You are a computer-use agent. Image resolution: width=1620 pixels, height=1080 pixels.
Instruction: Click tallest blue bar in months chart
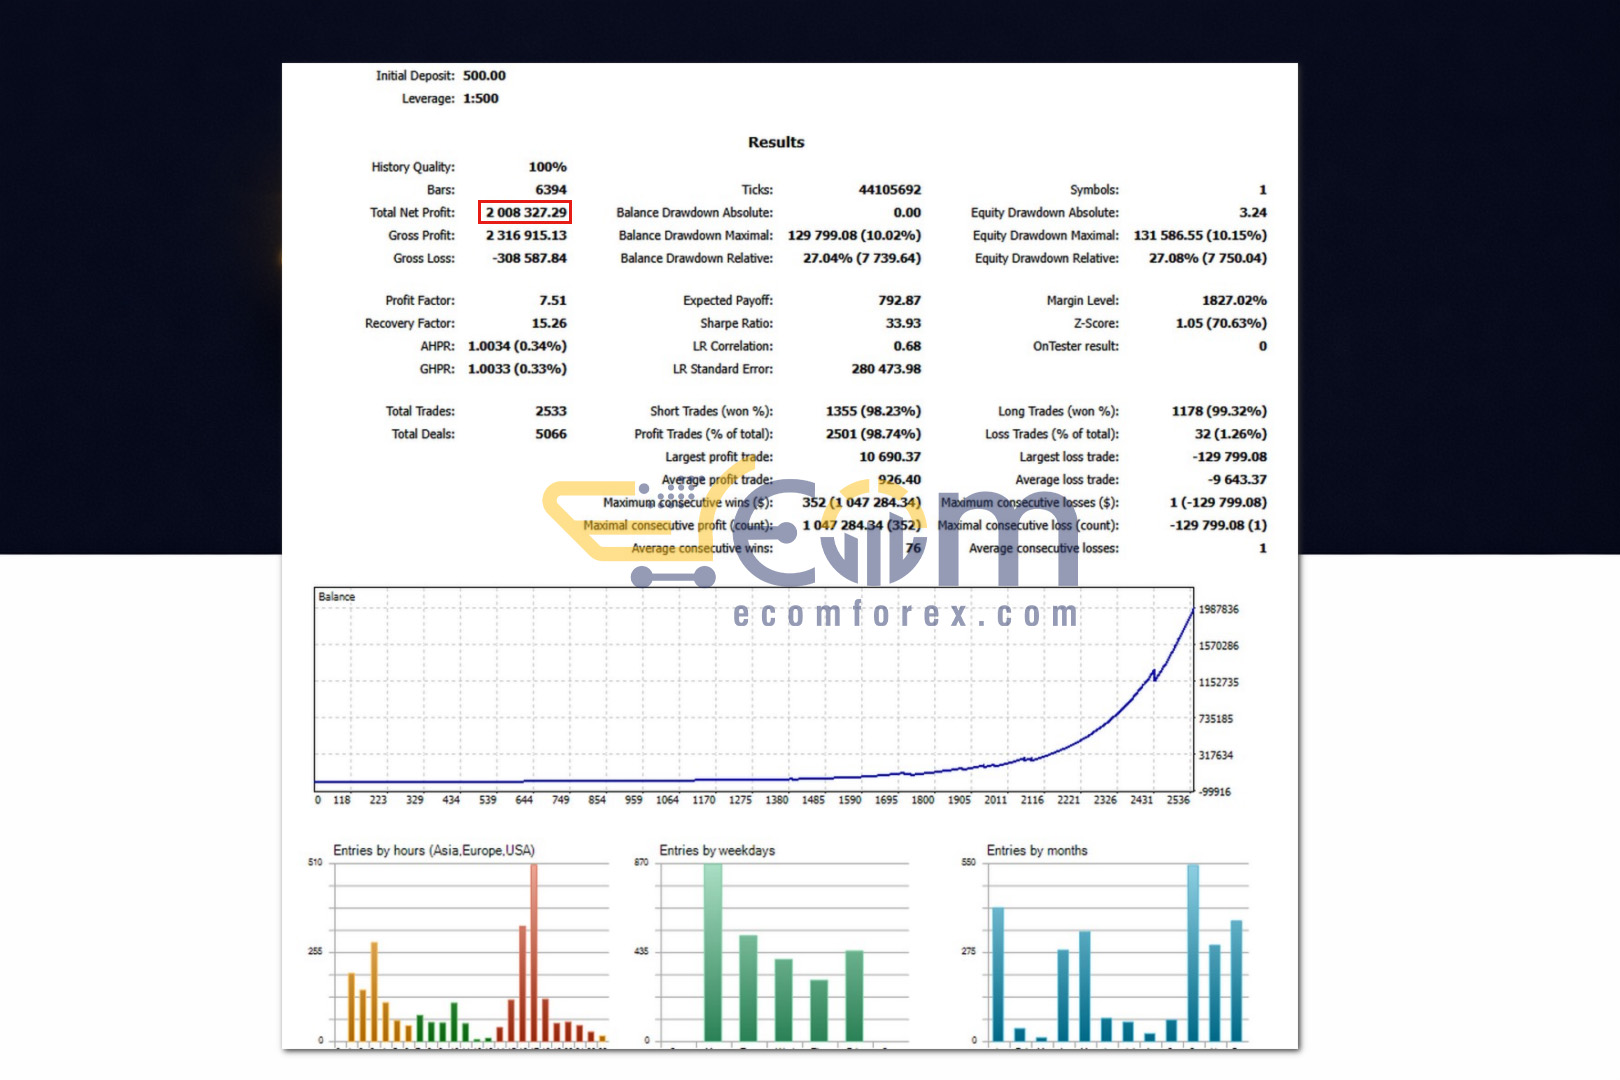1192,950
